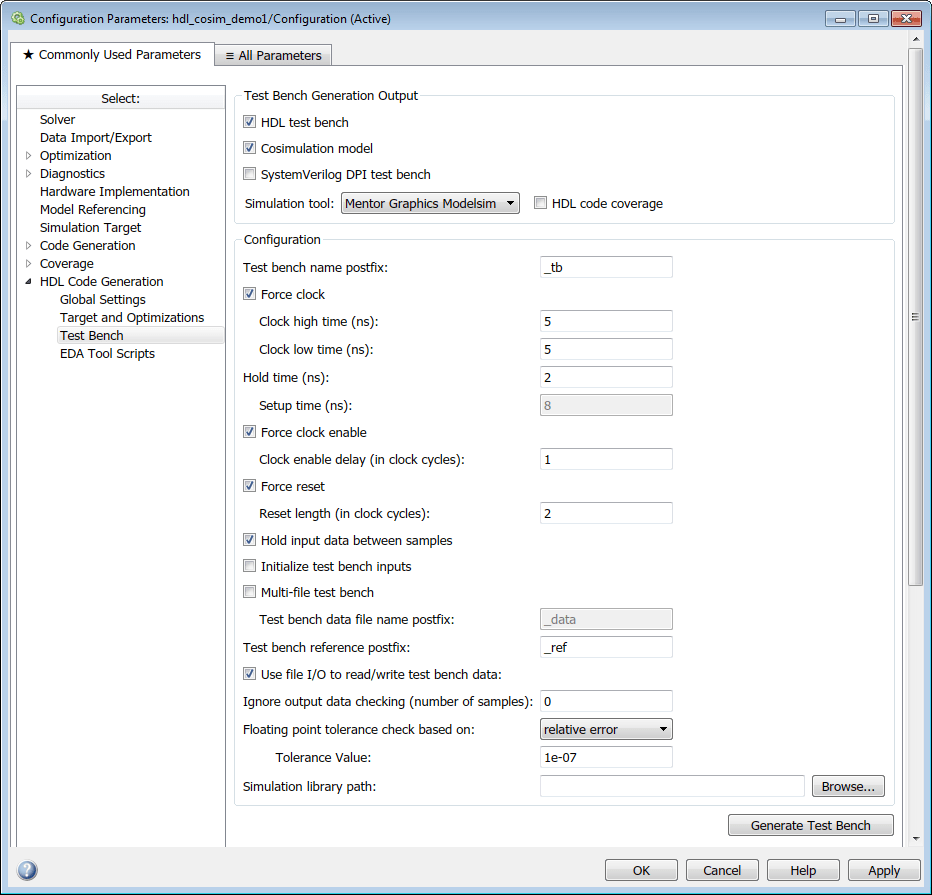The image size is (932, 895).
Task: Click the Tolerance Value field
Action: tap(606, 757)
